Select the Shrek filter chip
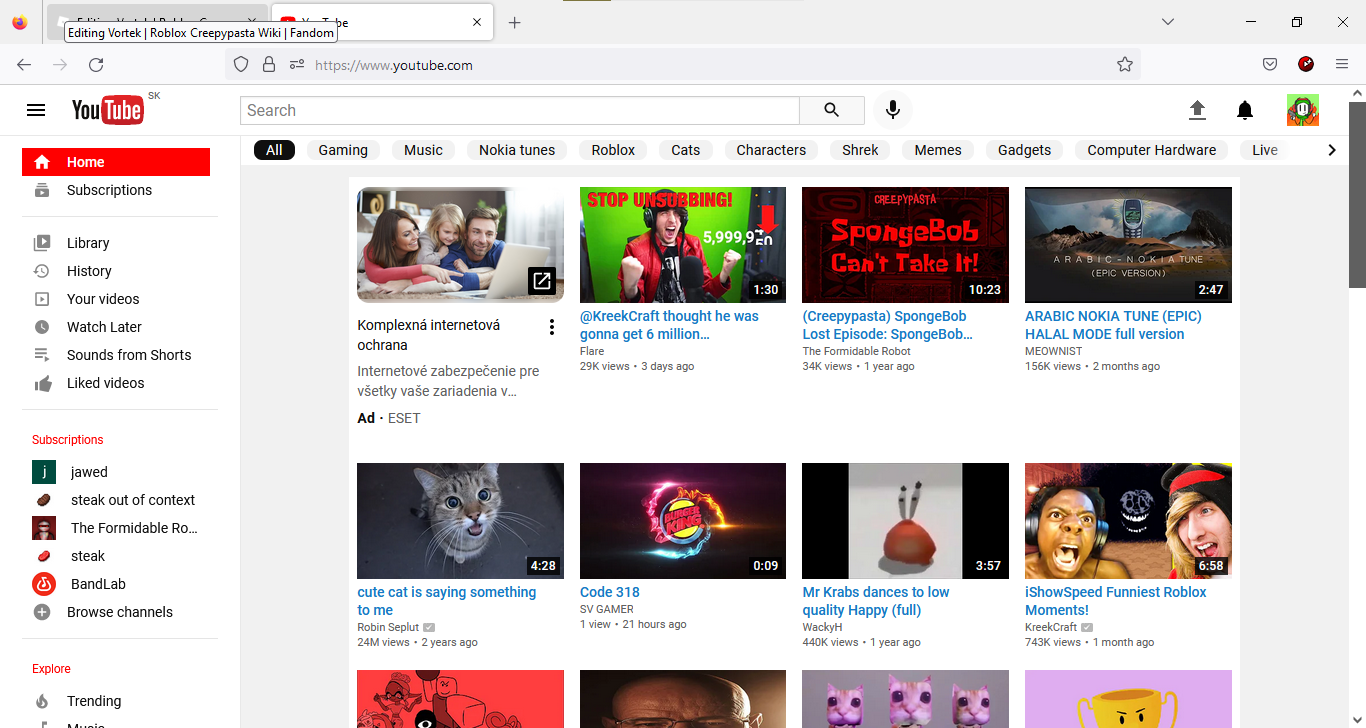 coord(860,150)
